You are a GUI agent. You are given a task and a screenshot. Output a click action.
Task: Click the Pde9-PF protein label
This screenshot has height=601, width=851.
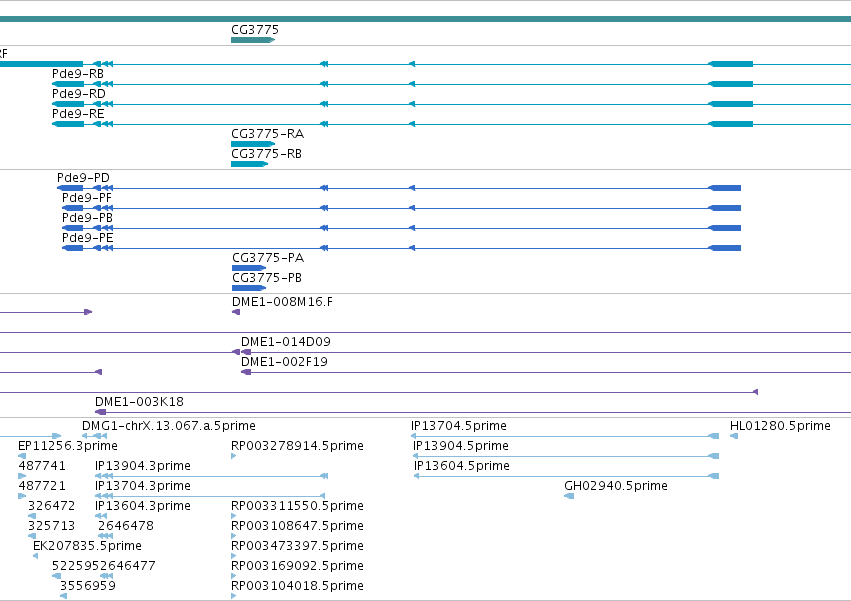coord(87,198)
